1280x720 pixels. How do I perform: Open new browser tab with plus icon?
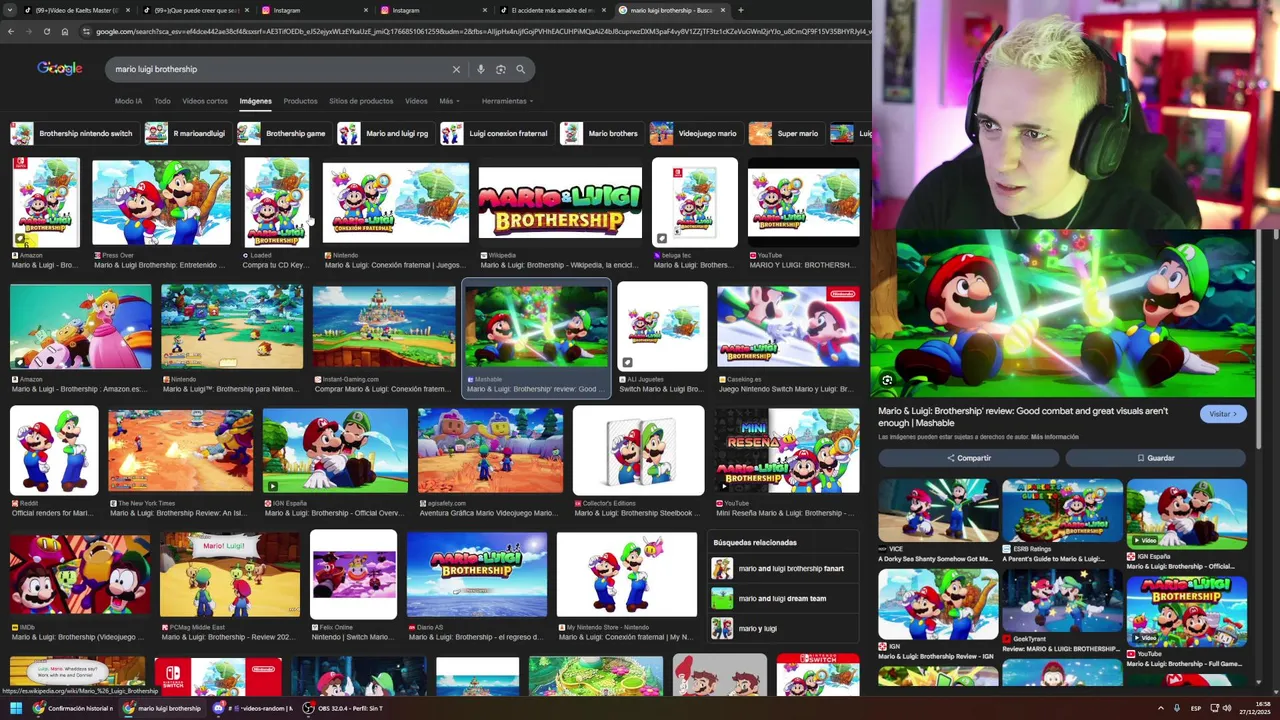(740, 10)
